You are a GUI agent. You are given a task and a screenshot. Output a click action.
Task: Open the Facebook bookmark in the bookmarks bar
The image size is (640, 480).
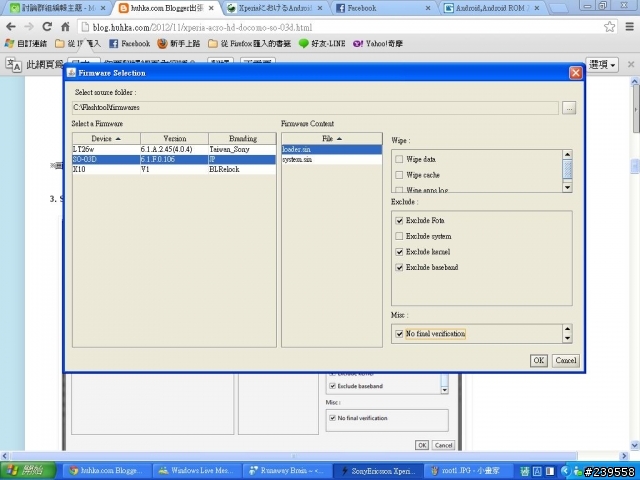pos(130,44)
